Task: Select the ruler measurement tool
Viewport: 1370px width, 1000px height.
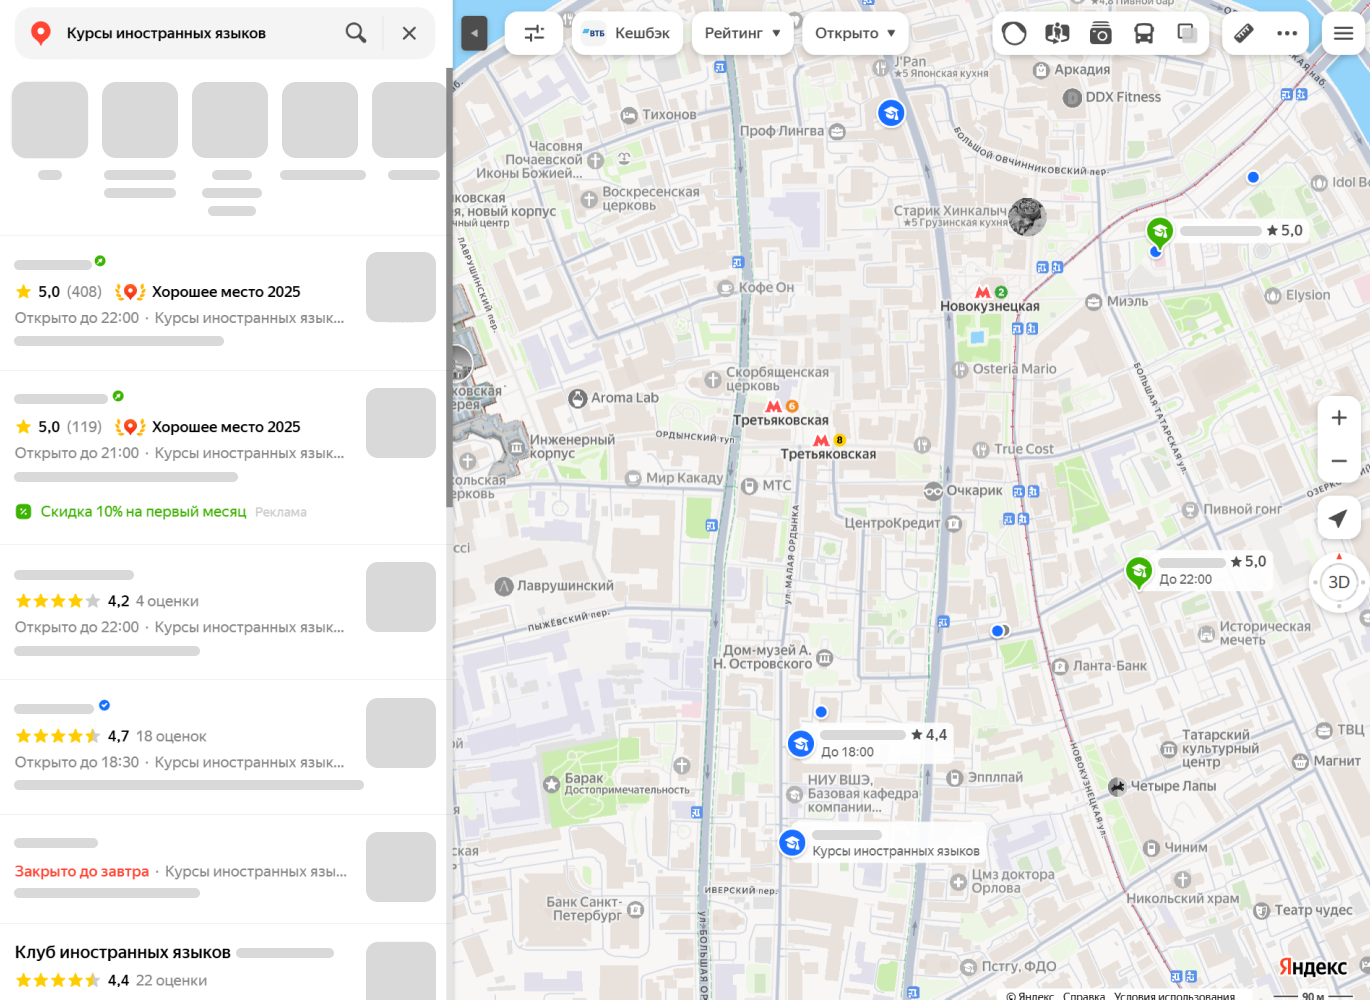Action: [1243, 33]
